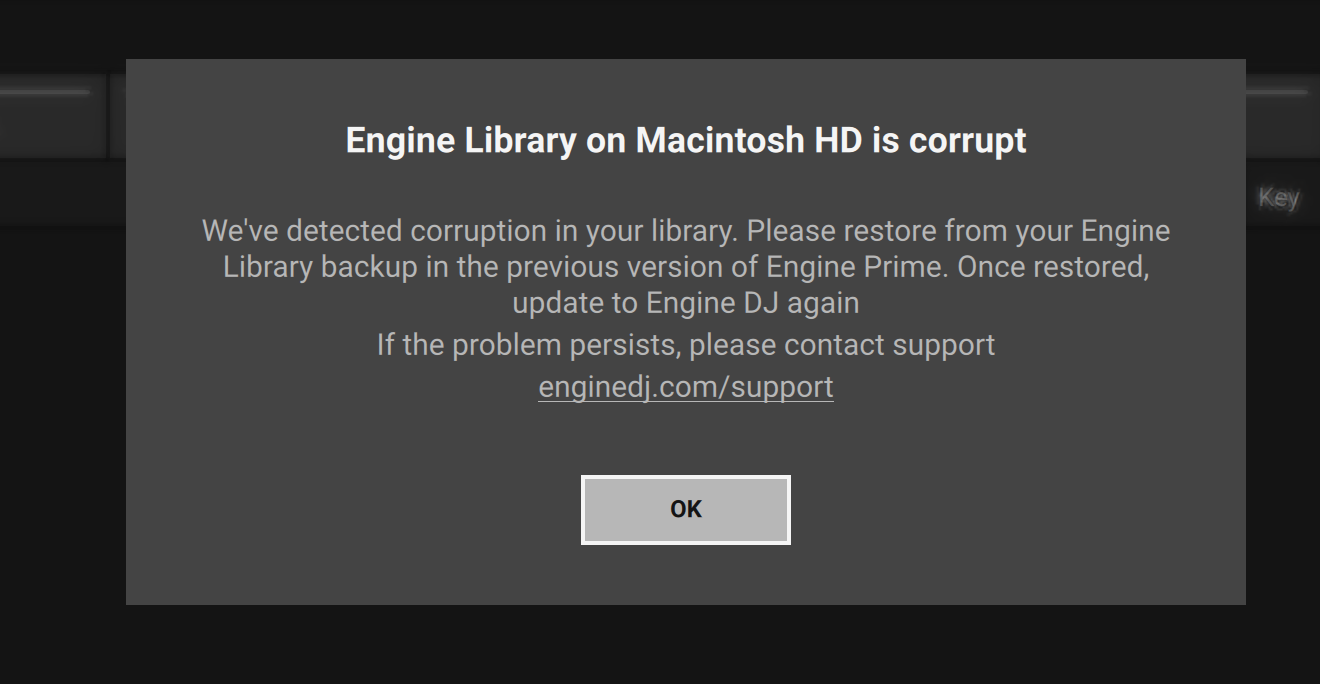Screen dimensions: 1320x684
Task: Click "Engine Library" in the dialog heading
Action: pos(460,141)
